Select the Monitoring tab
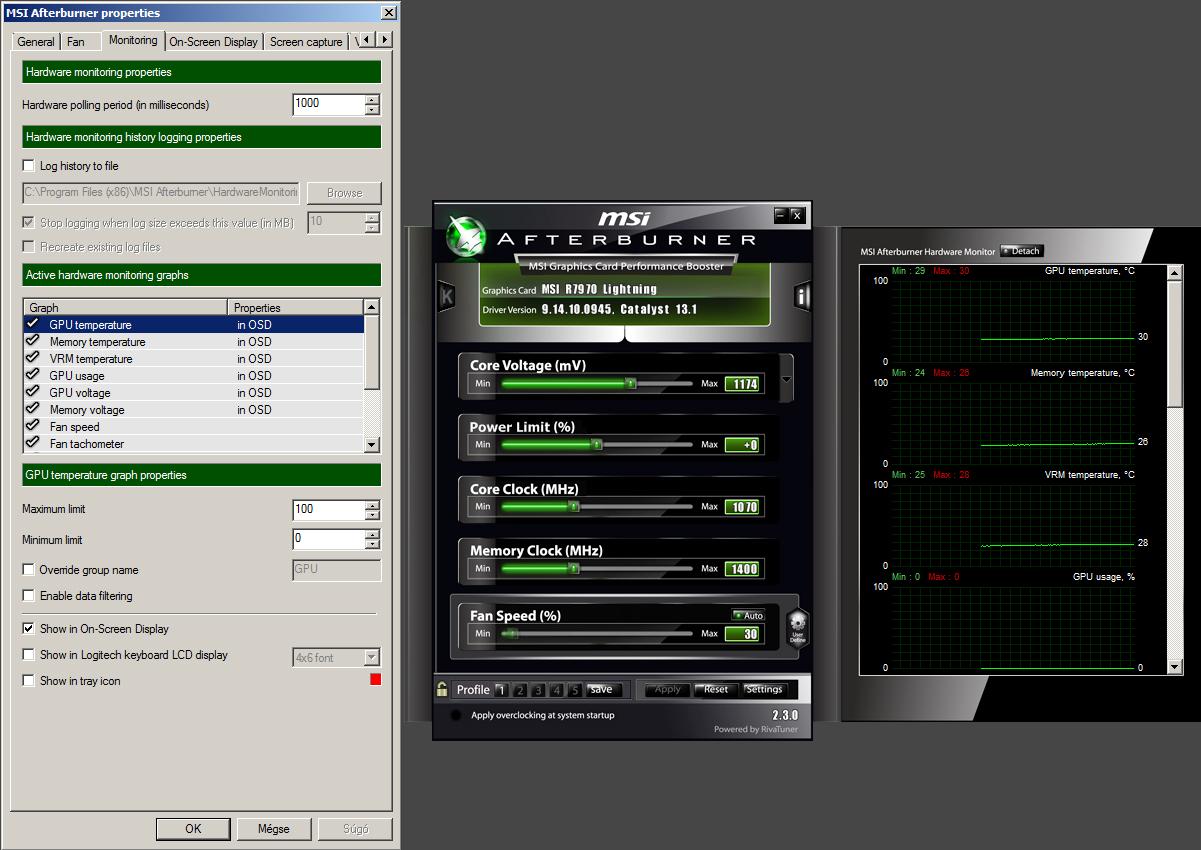 click(x=133, y=40)
